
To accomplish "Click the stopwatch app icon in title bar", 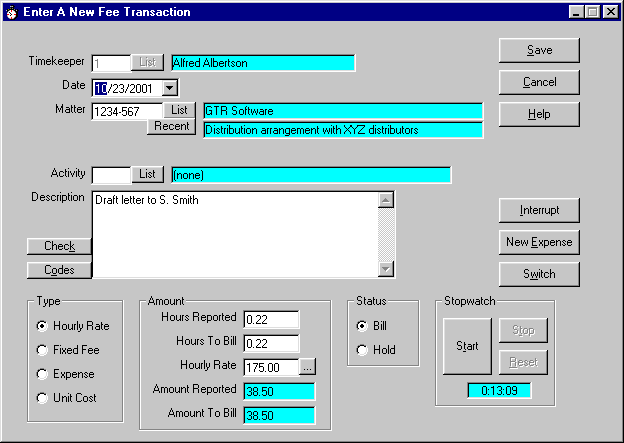I will [x=12, y=12].
